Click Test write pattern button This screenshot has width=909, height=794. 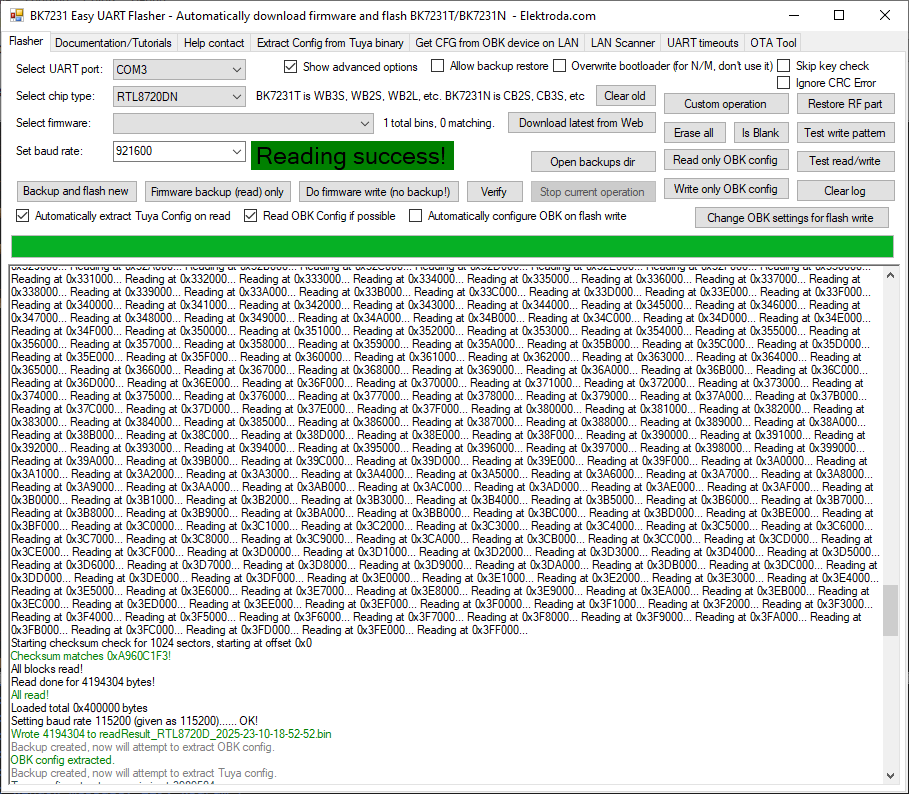tap(845, 133)
